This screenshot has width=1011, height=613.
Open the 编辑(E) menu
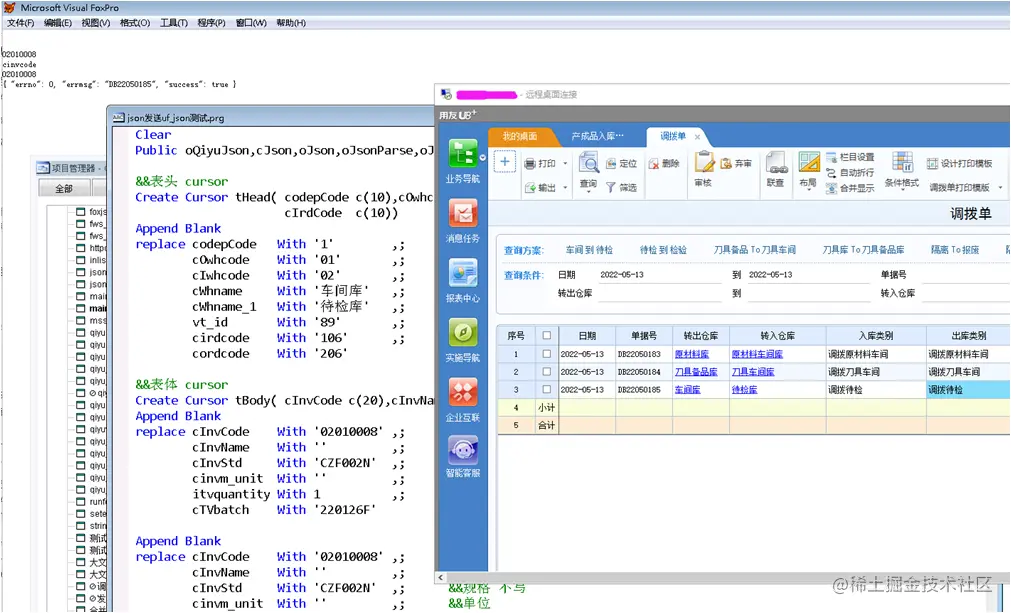click(58, 23)
